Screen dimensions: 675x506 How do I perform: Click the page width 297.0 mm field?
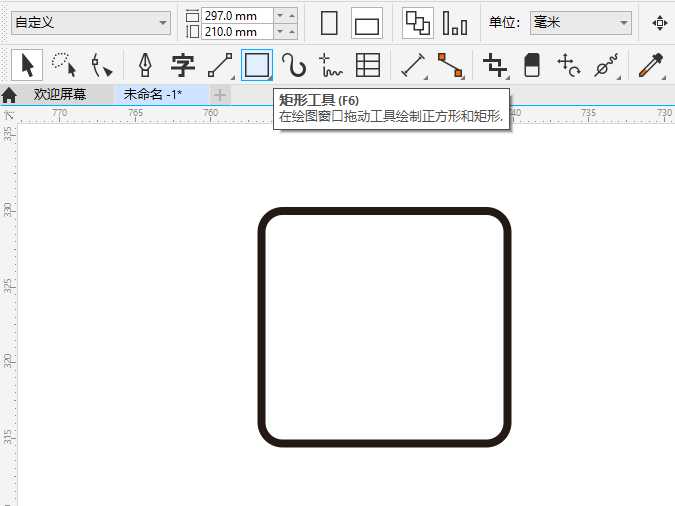[237, 16]
